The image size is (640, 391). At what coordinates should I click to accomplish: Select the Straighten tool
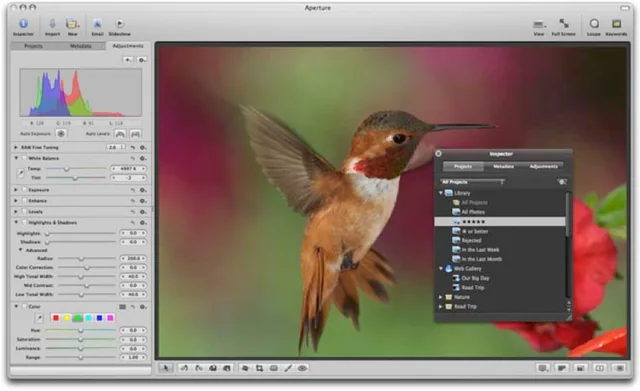[245, 368]
